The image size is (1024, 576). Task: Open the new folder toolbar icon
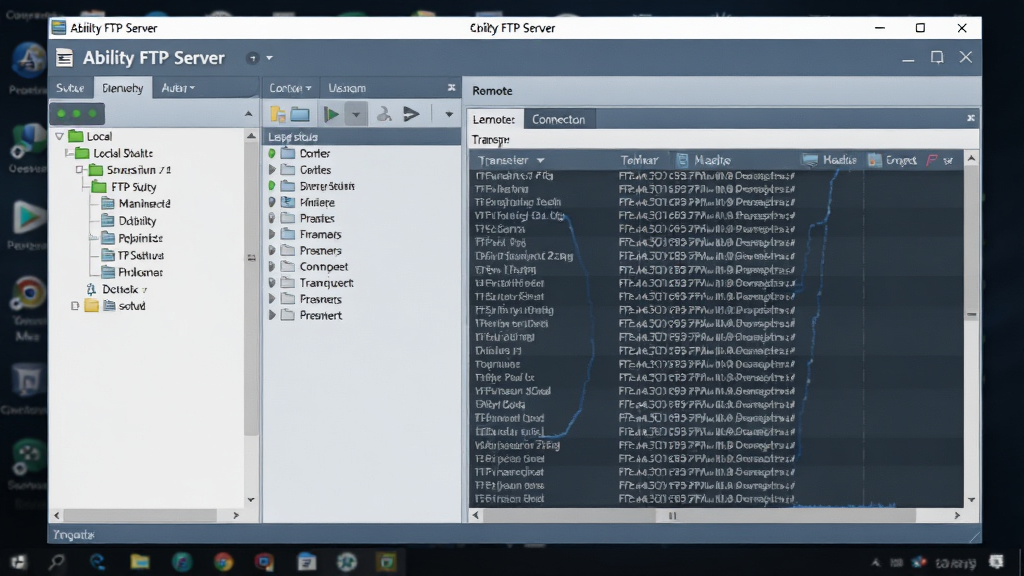click(x=278, y=114)
